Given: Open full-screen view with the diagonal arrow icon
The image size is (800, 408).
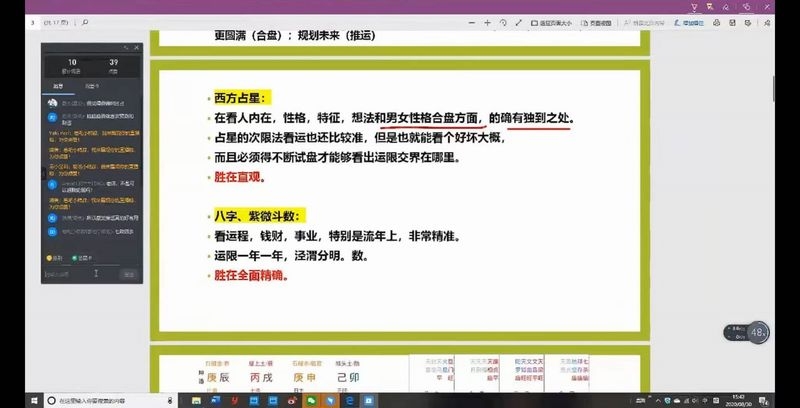Looking at the screenshot, I should coord(518,23).
